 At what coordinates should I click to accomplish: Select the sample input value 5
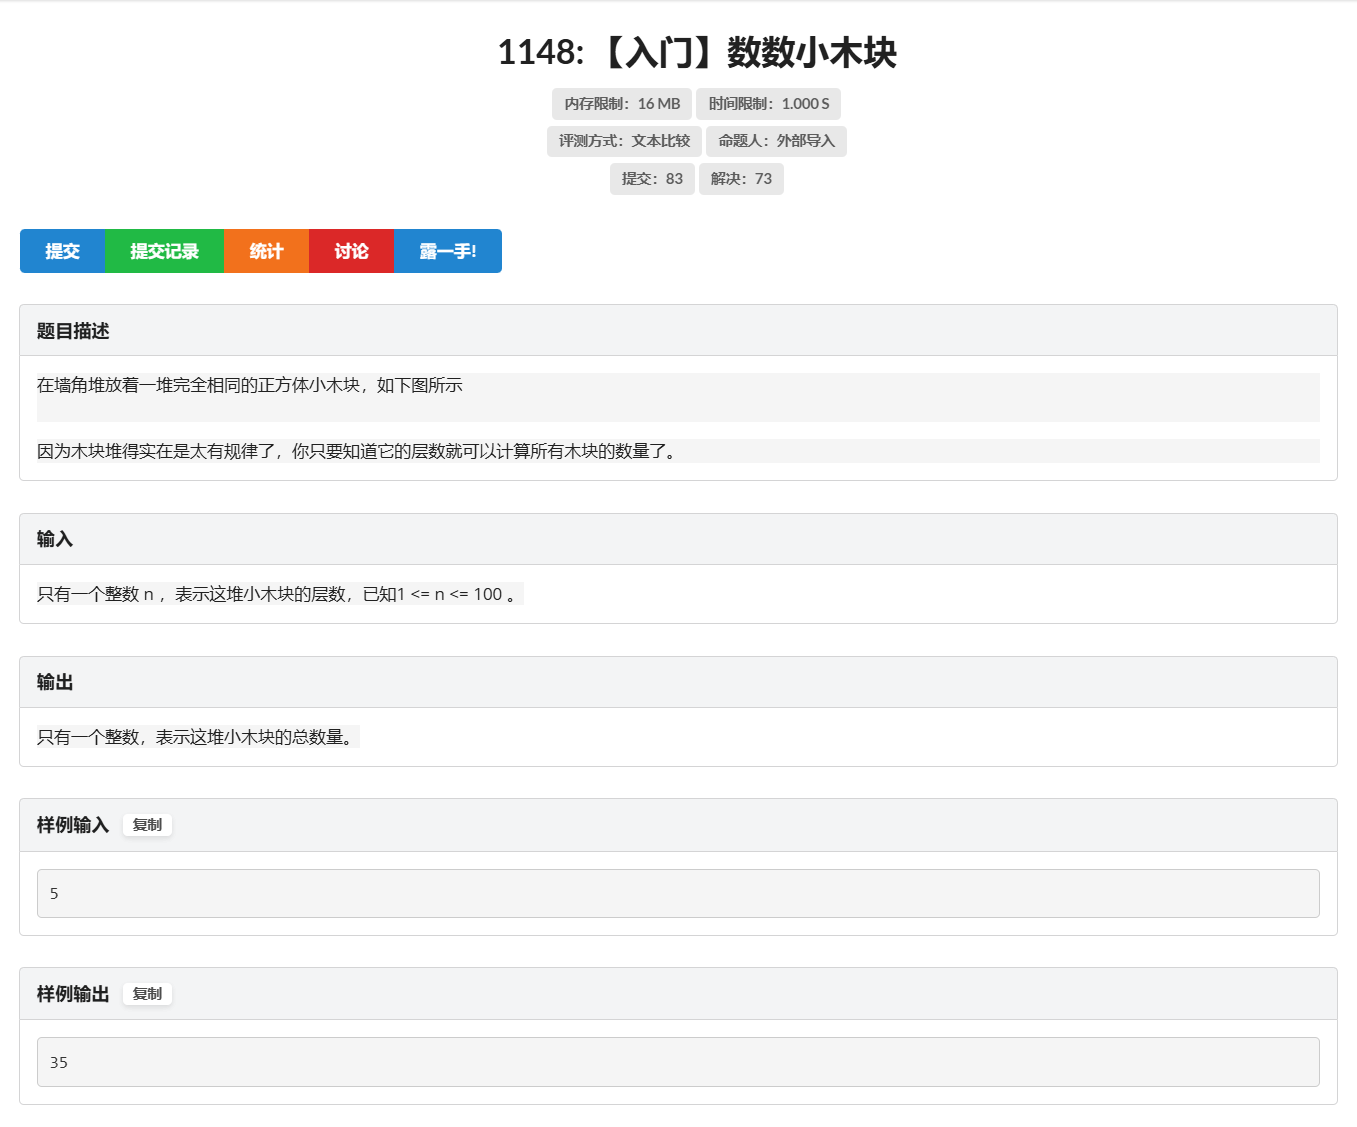(x=54, y=893)
